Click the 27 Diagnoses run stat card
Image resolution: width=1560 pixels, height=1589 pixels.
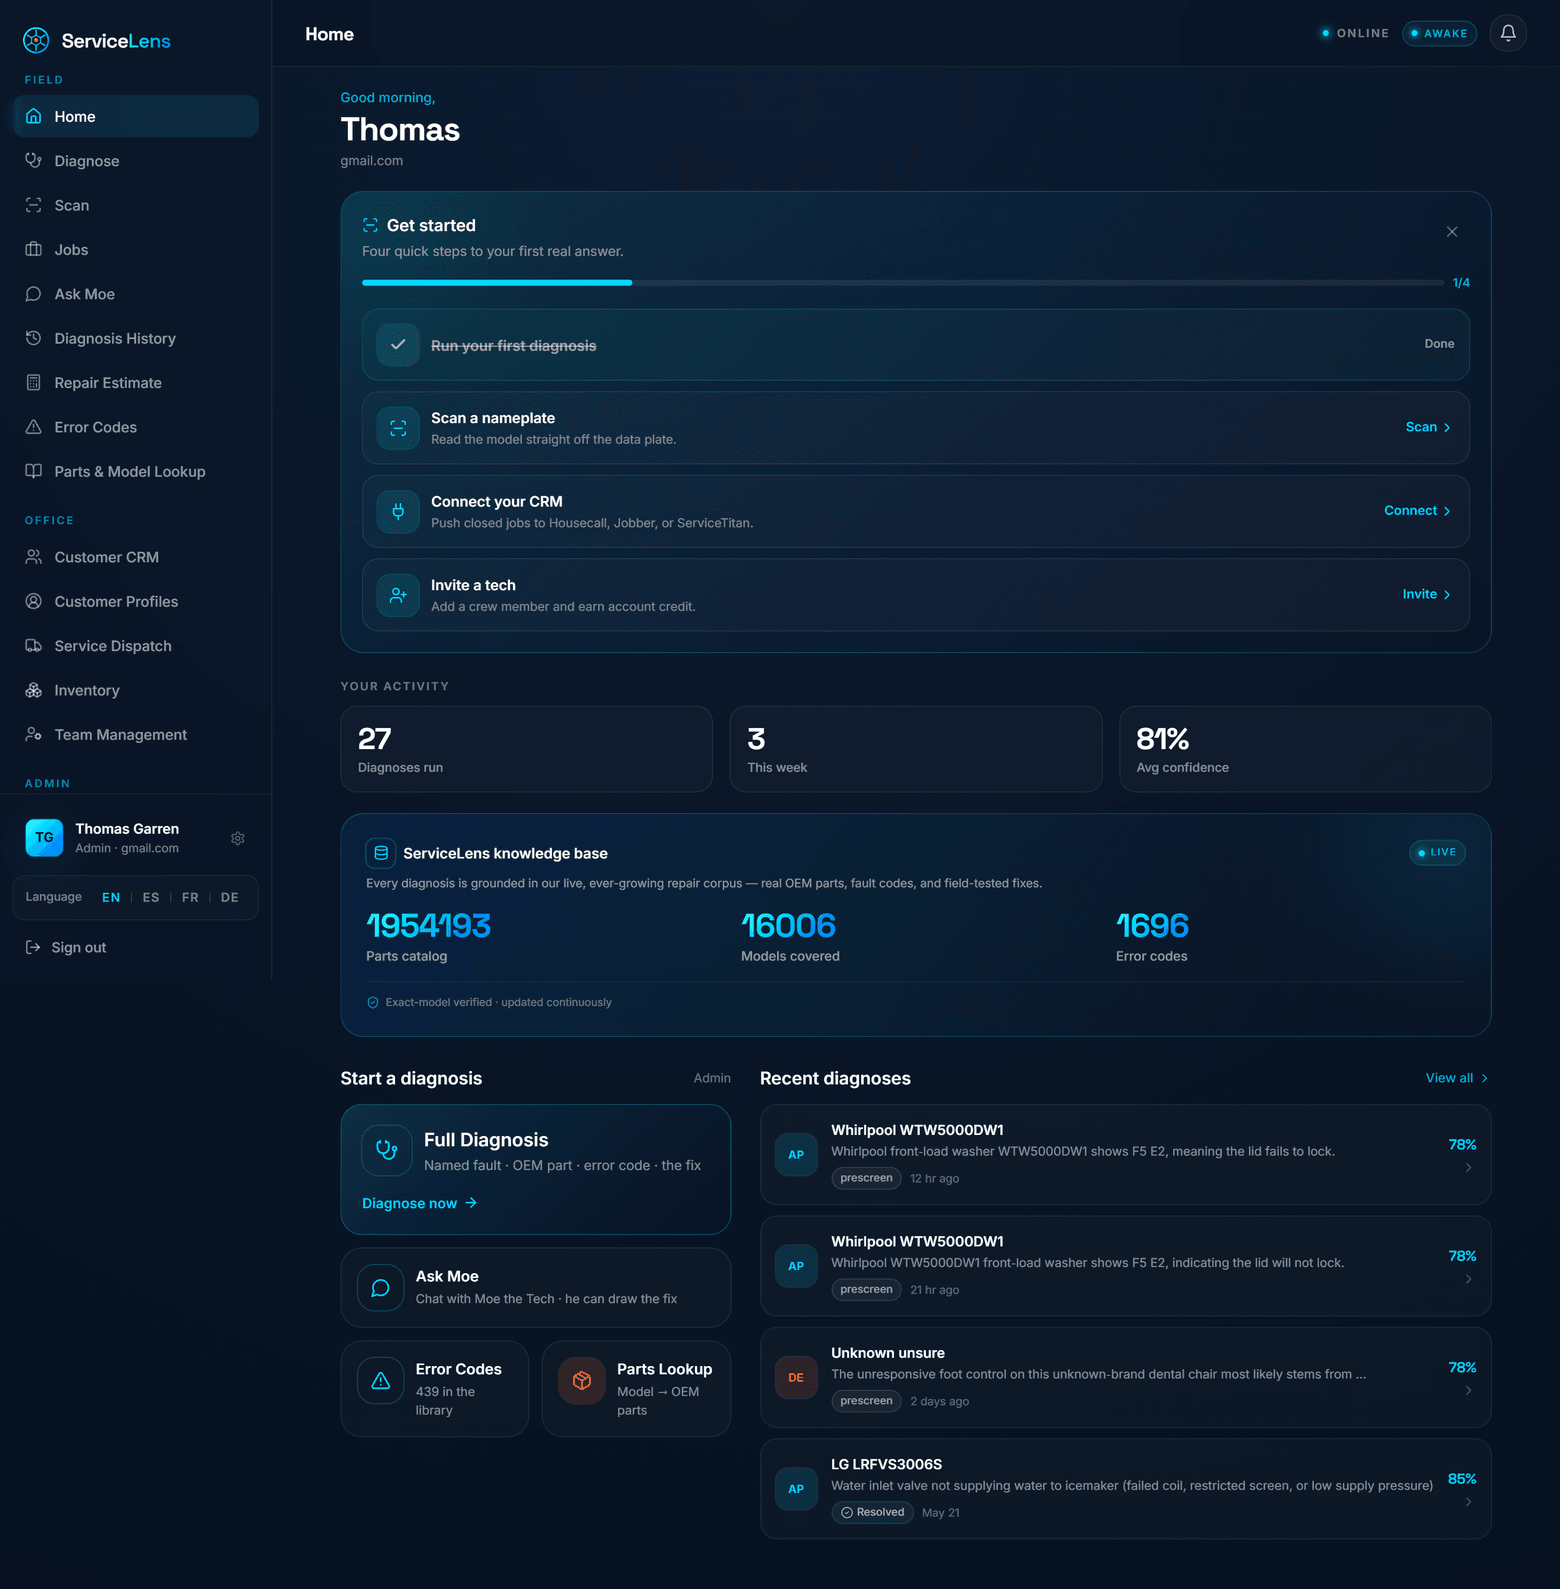click(527, 749)
